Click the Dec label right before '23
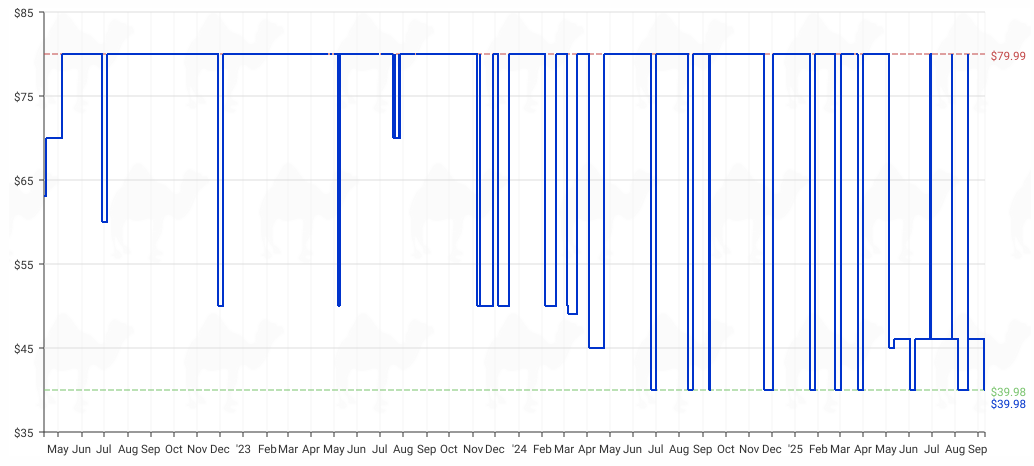The height and width of the screenshot is (466, 1034). [x=220, y=450]
